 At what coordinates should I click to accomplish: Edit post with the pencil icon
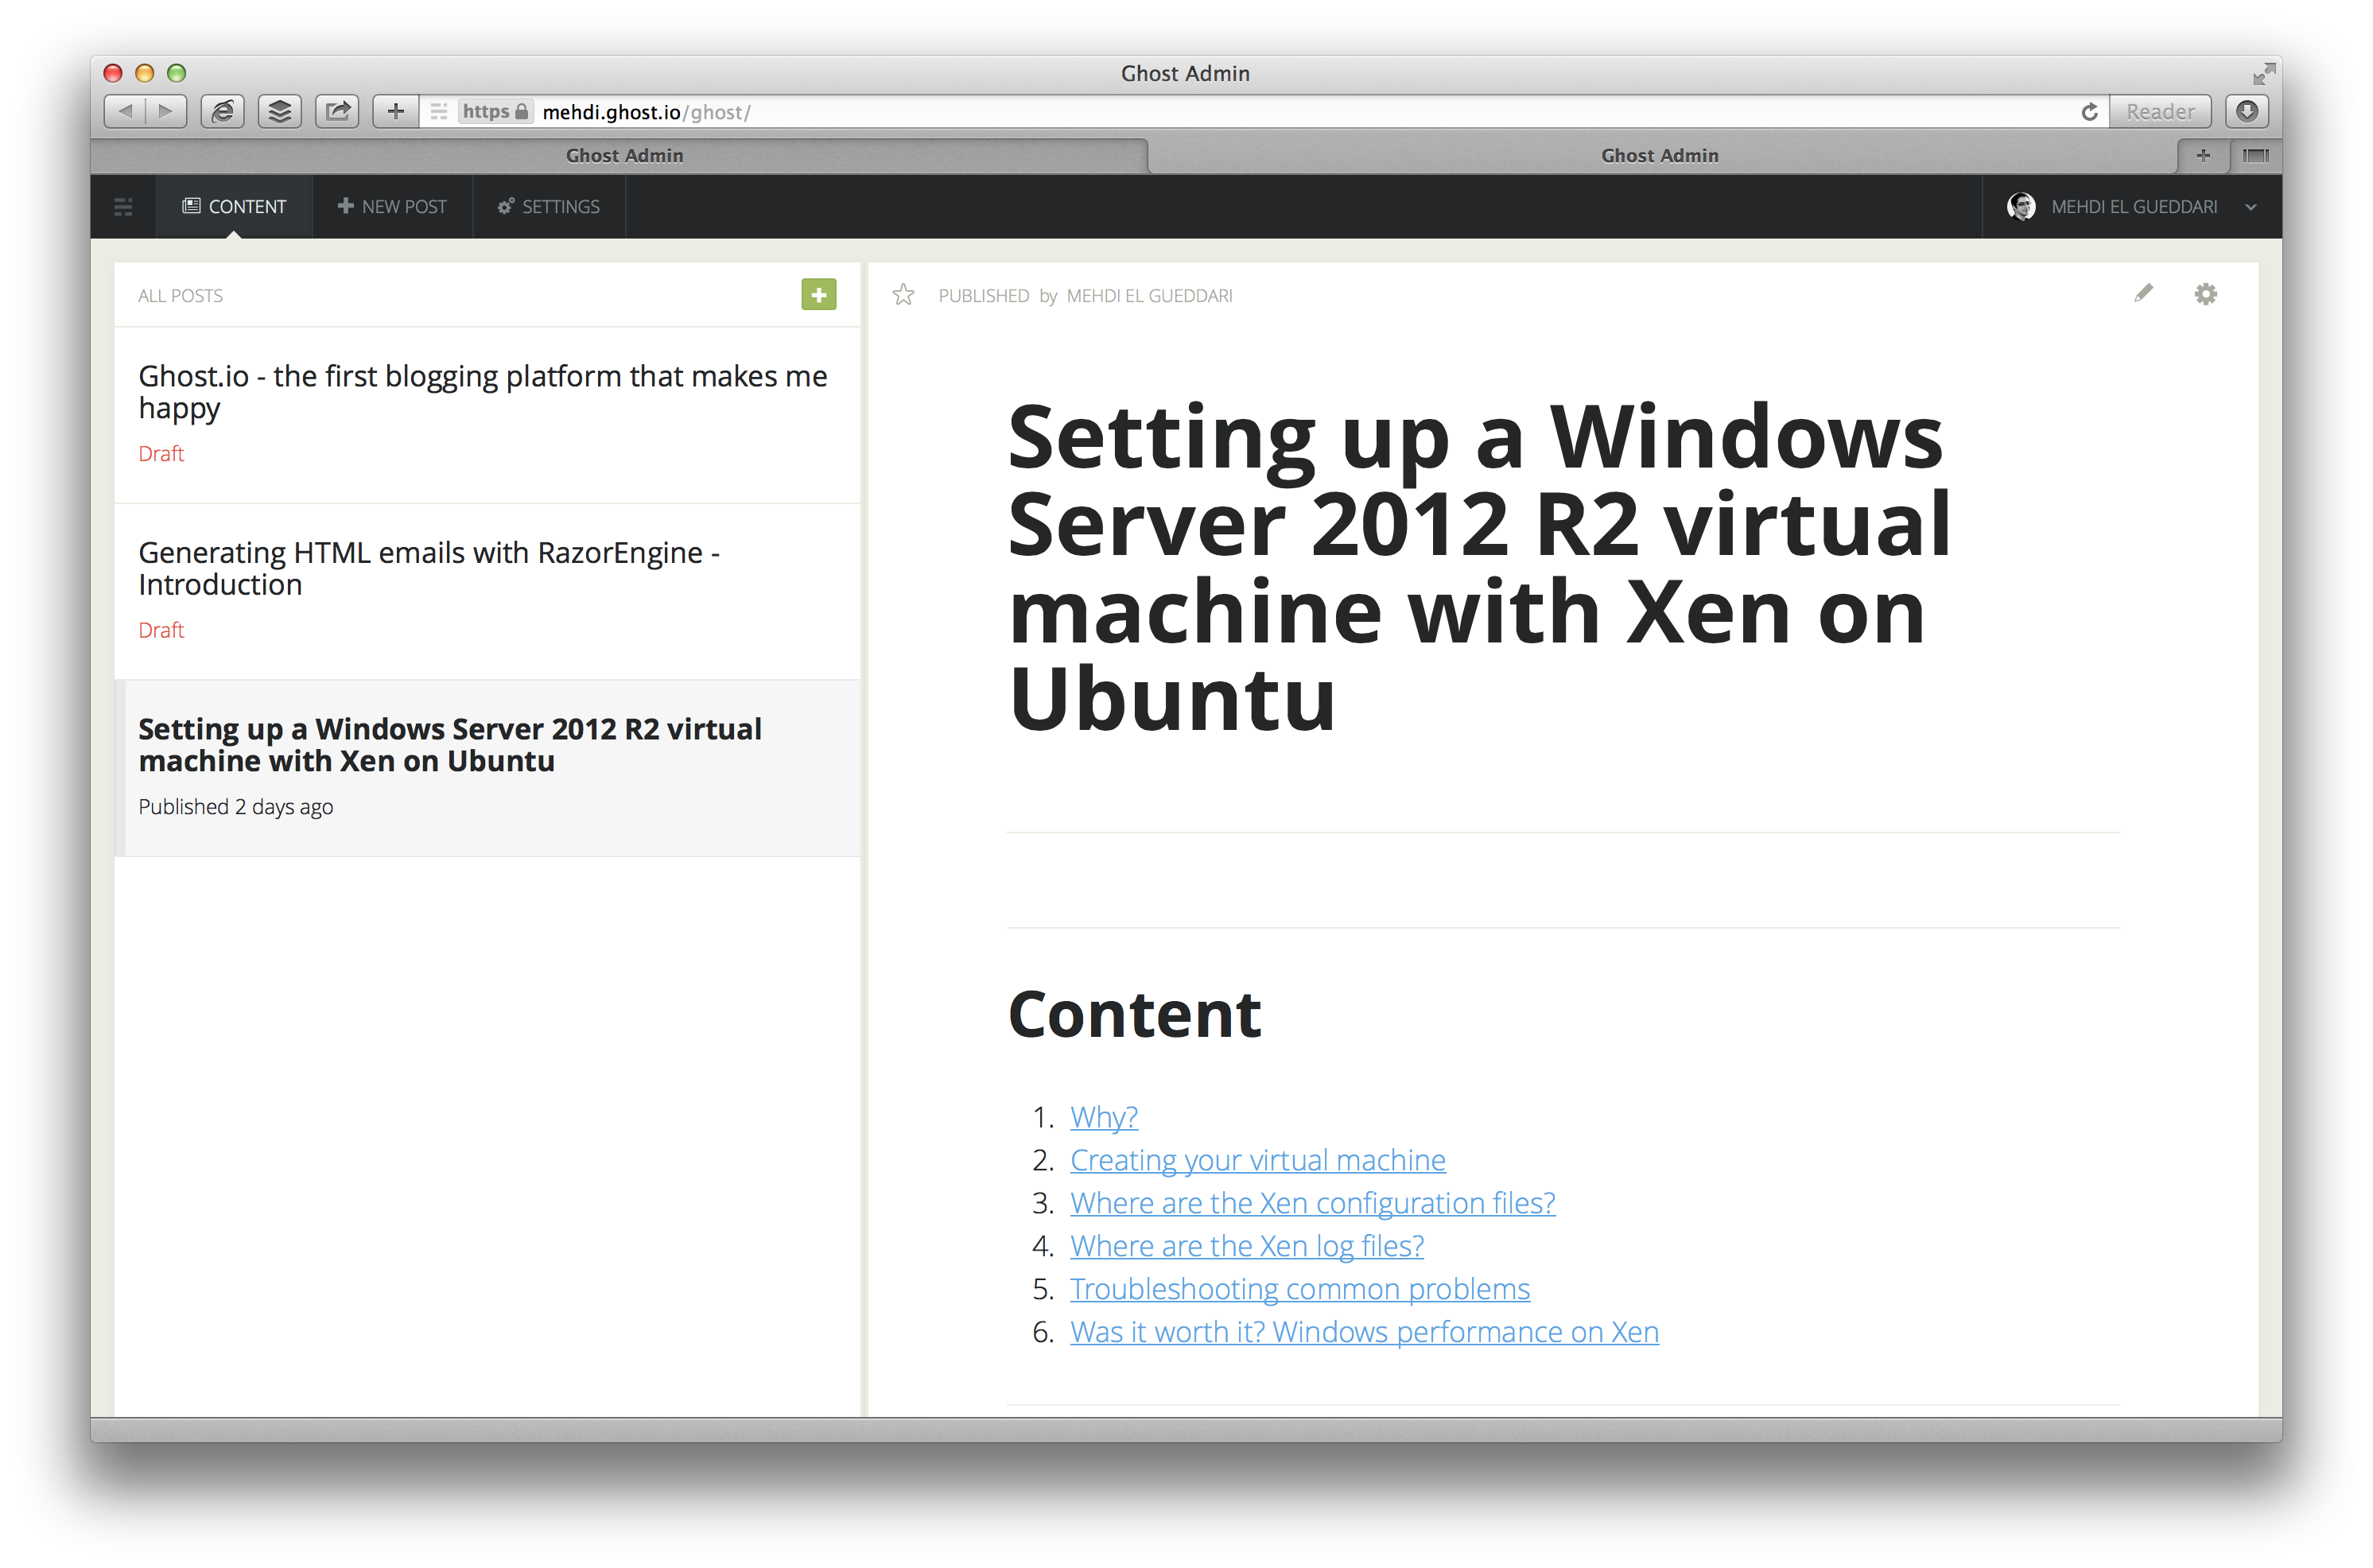pyautogui.click(x=2143, y=293)
